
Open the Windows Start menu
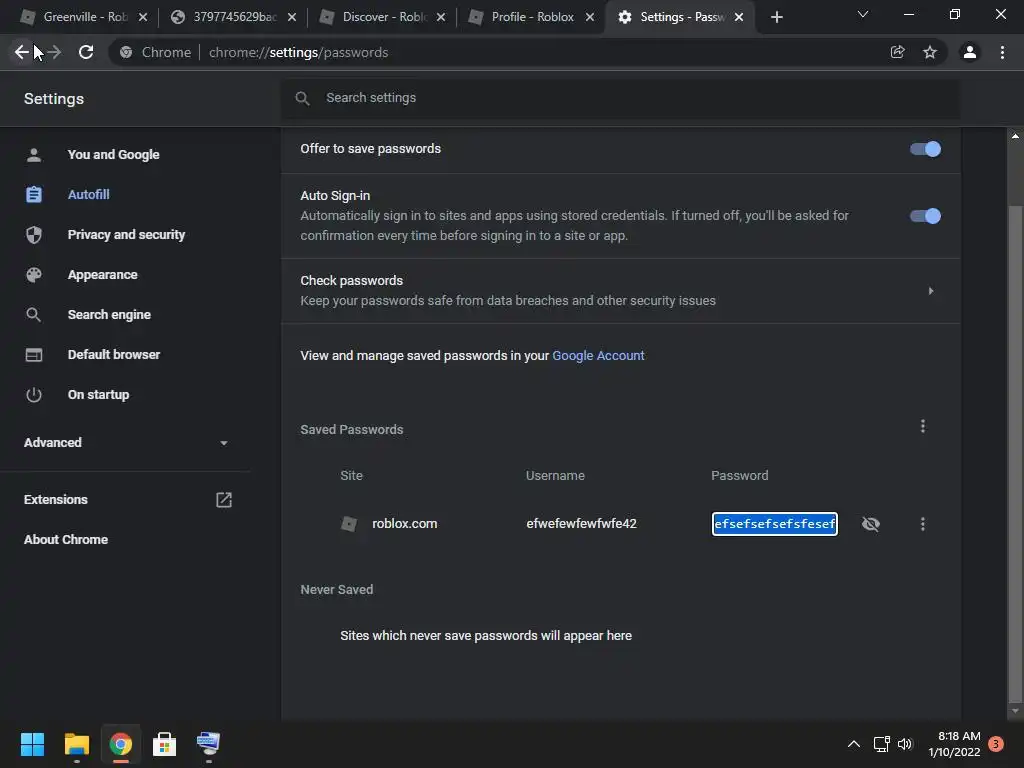pyautogui.click(x=32, y=744)
